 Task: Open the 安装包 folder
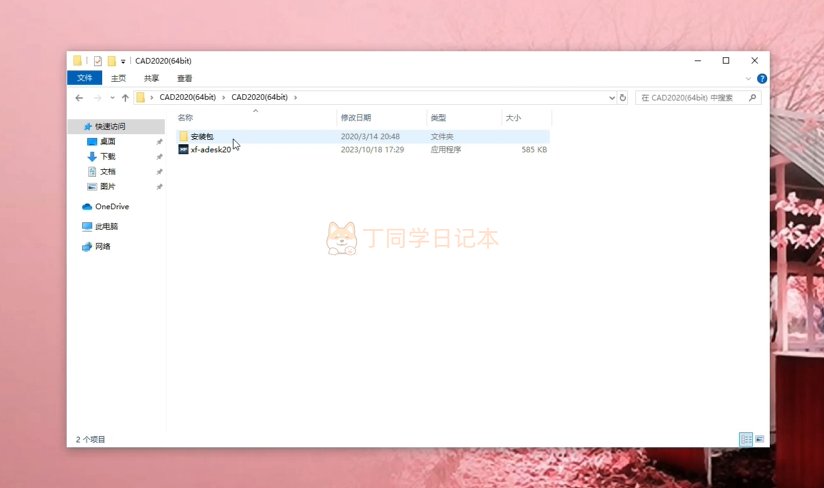tap(202, 136)
